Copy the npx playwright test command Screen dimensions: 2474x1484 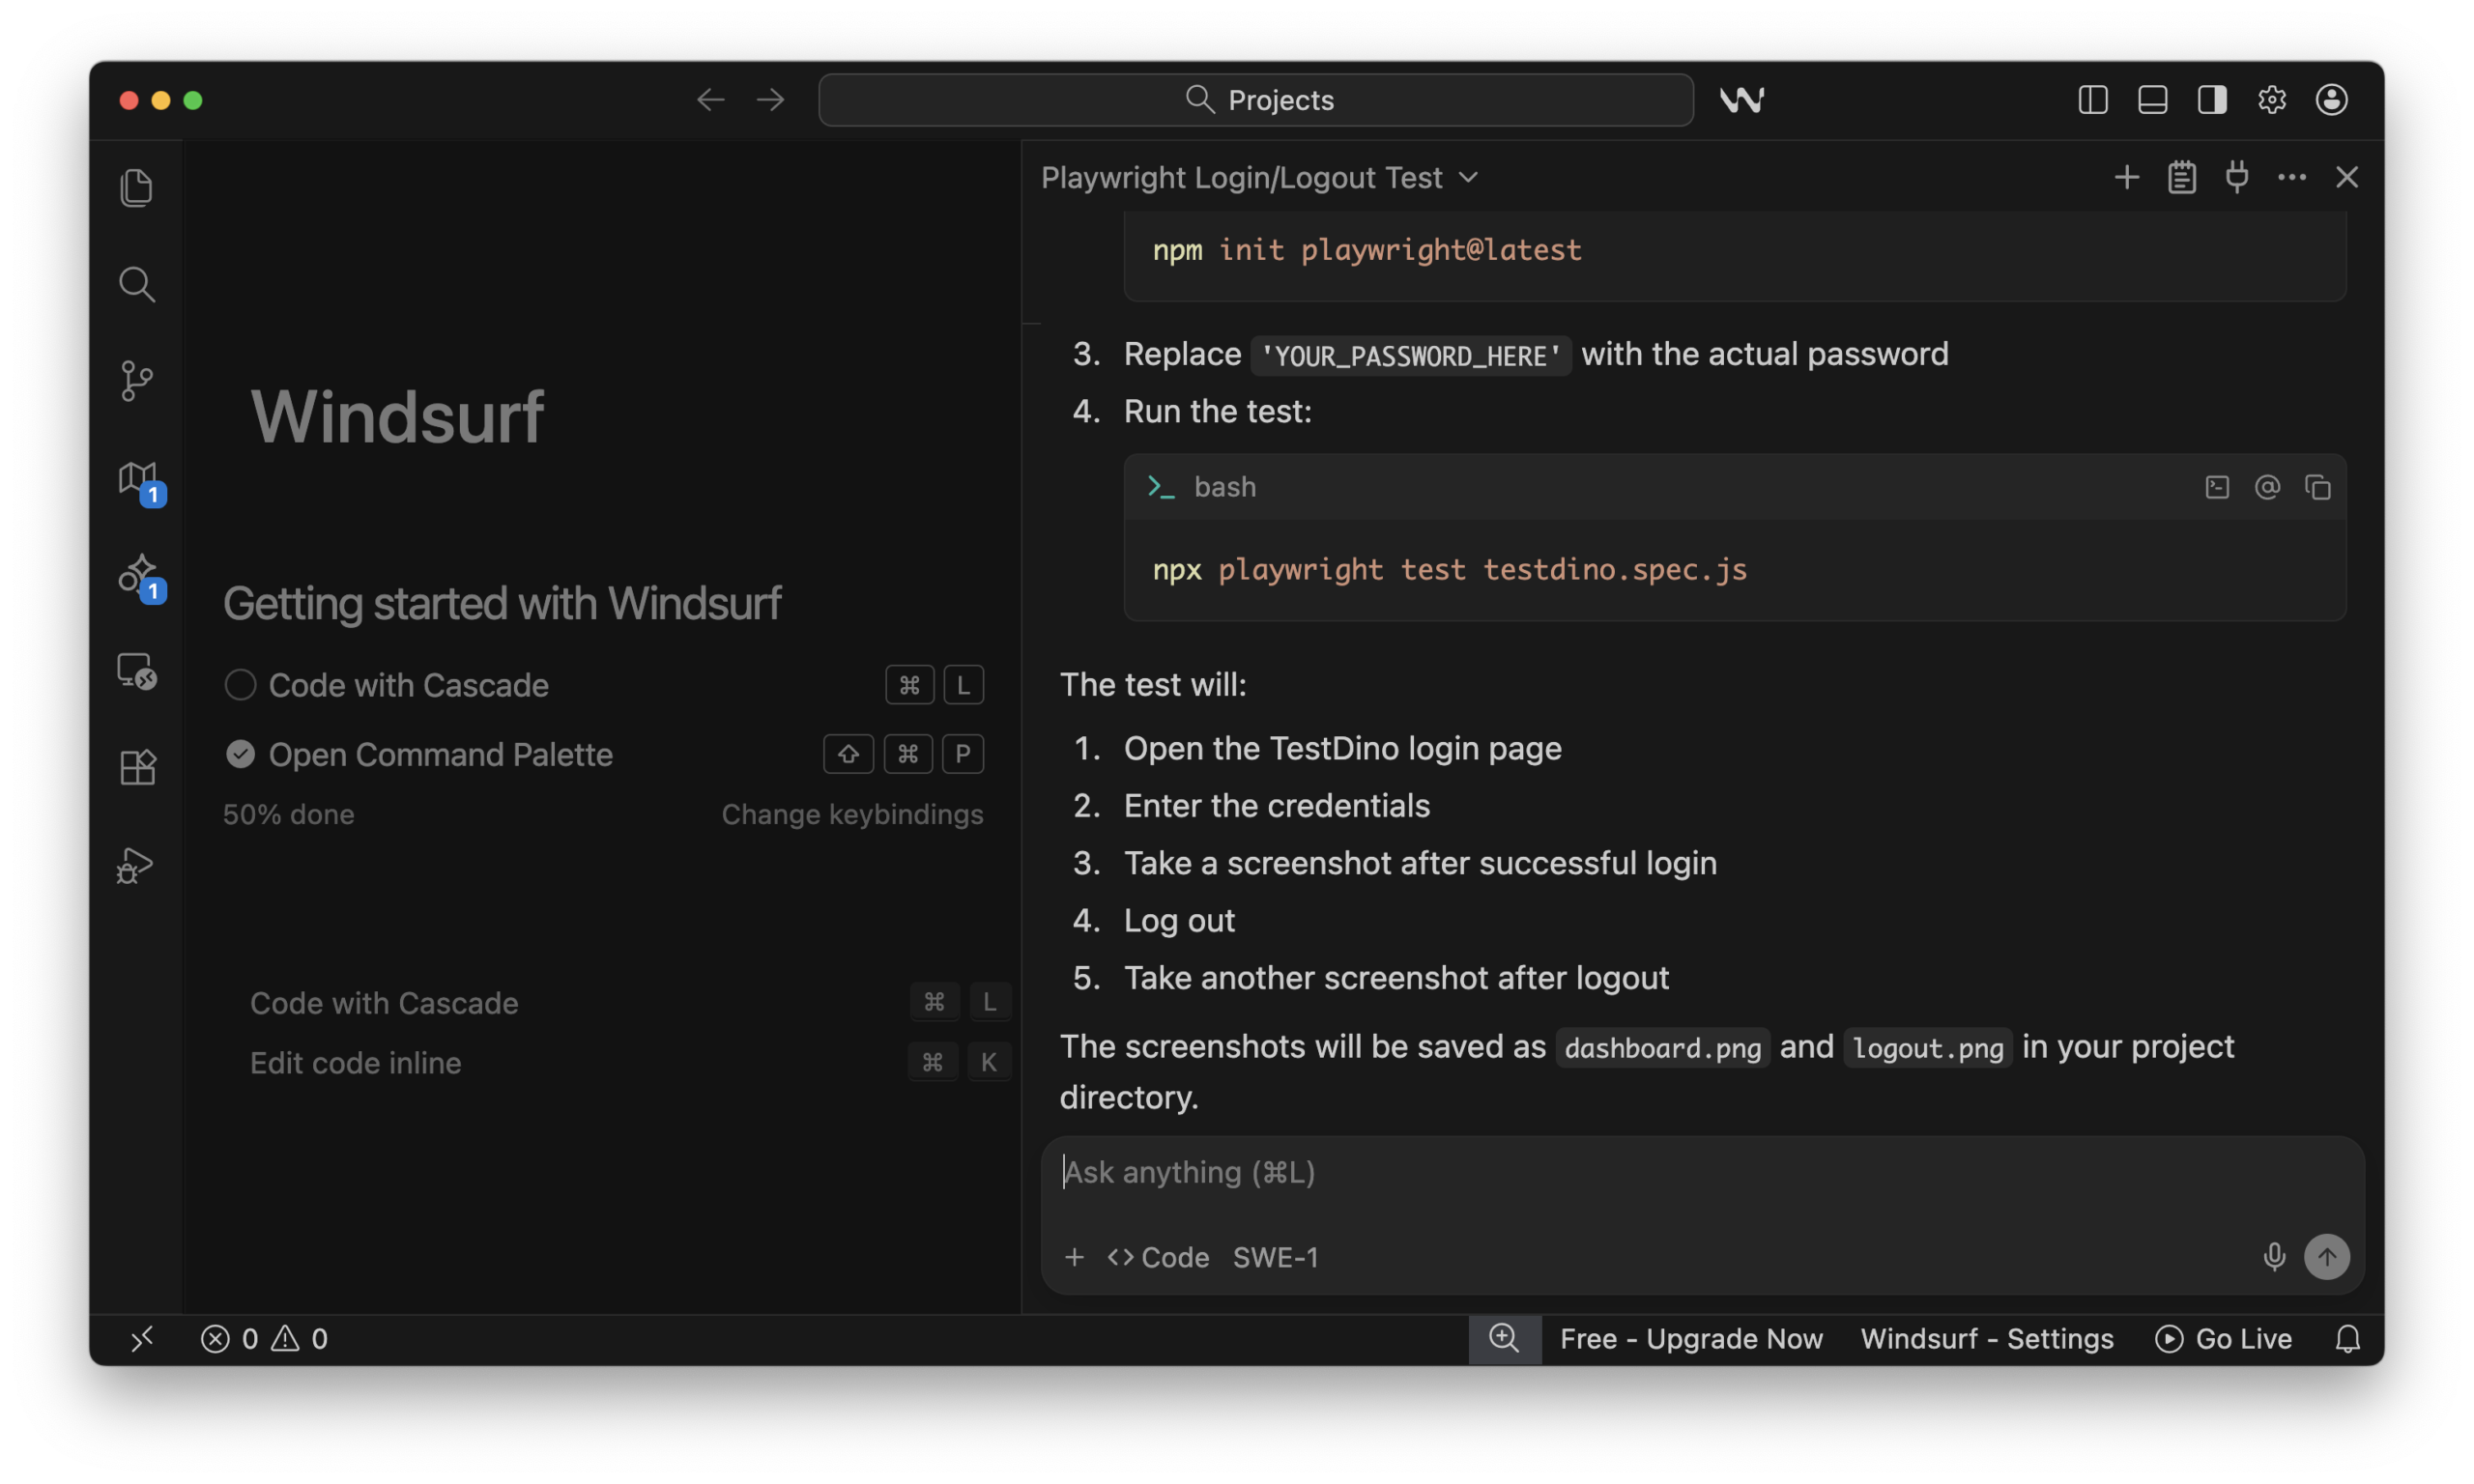click(2317, 487)
